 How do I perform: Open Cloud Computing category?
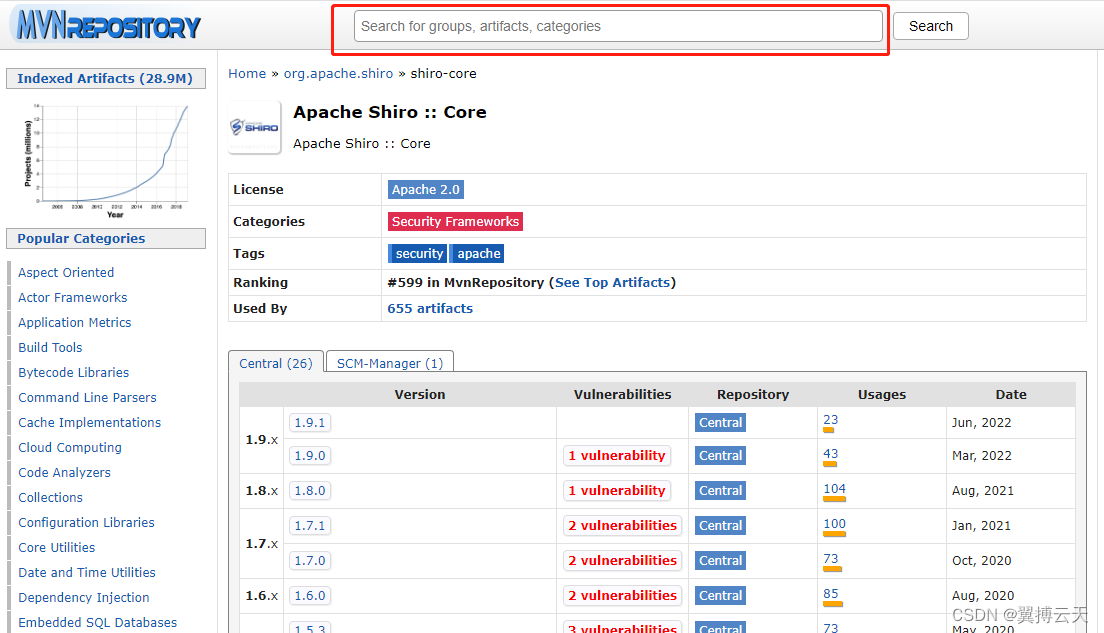coord(70,447)
